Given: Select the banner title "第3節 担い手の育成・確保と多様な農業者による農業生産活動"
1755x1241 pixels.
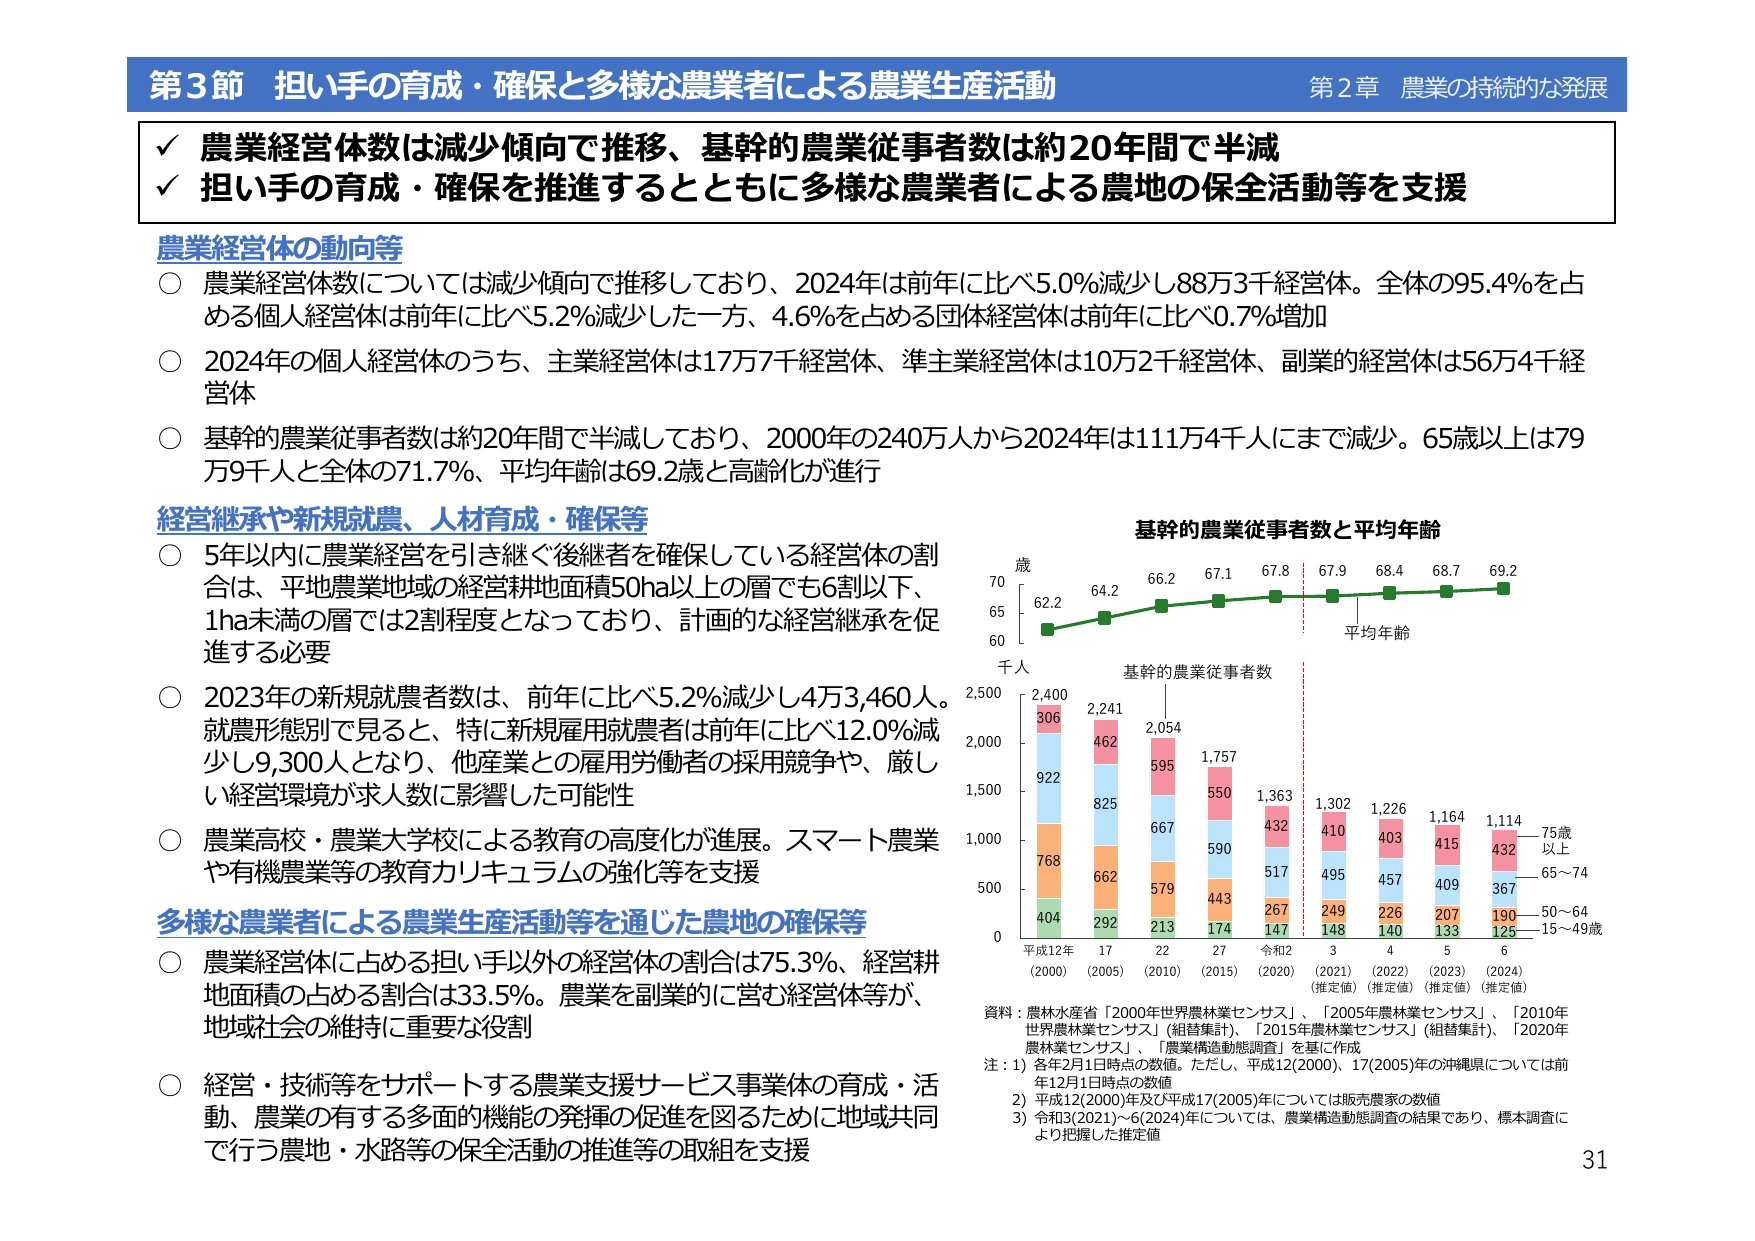Looking at the screenshot, I should [x=602, y=86].
